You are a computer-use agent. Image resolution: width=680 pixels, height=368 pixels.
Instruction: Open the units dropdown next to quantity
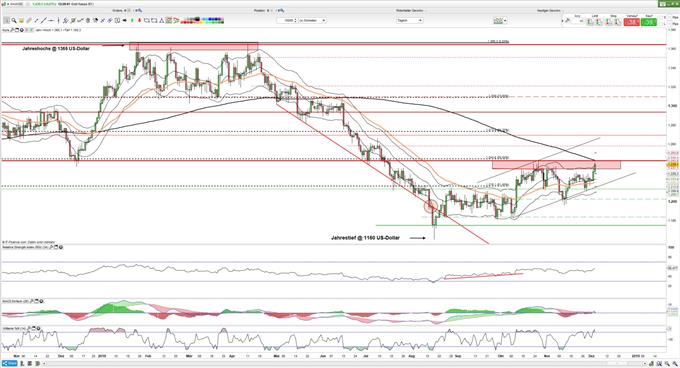(313, 20)
